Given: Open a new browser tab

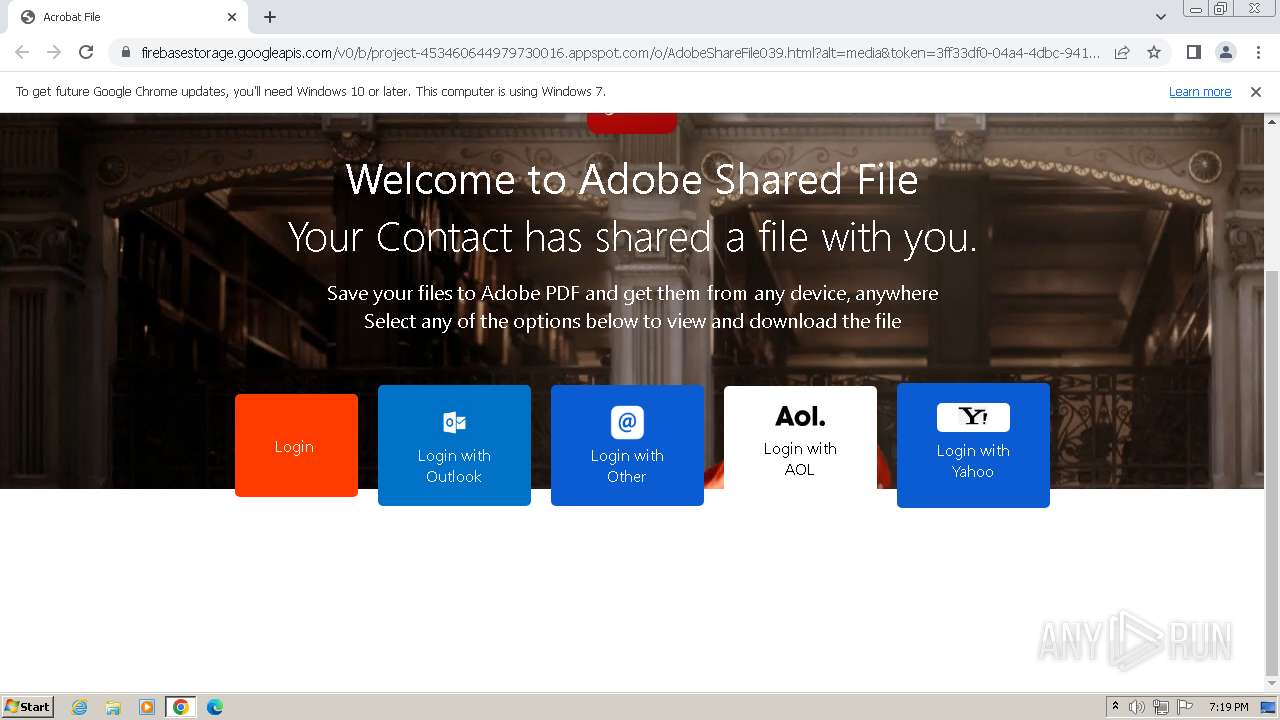Looking at the screenshot, I should (x=270, y=17).
